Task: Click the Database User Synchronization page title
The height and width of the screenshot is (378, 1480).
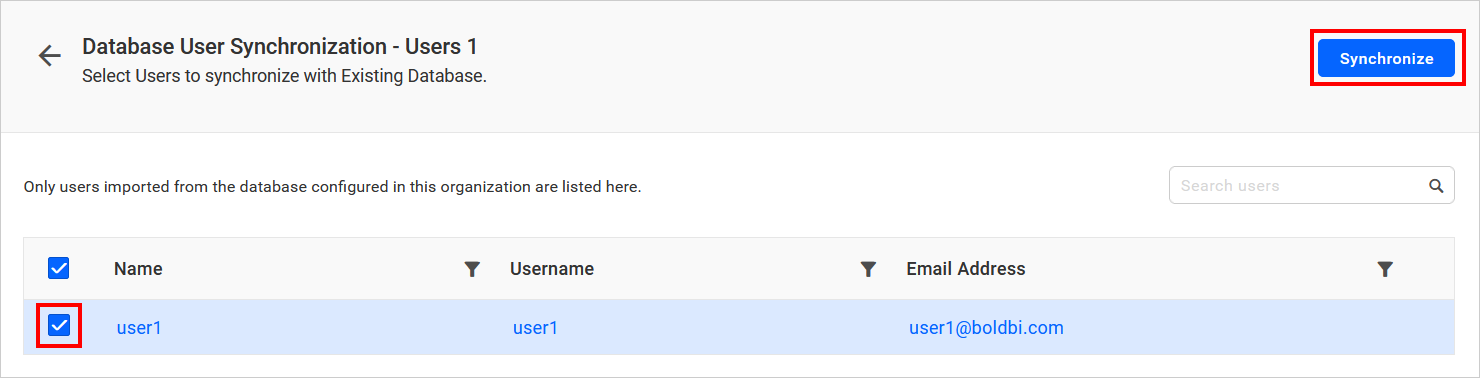Action: click(x=280, y=46)
